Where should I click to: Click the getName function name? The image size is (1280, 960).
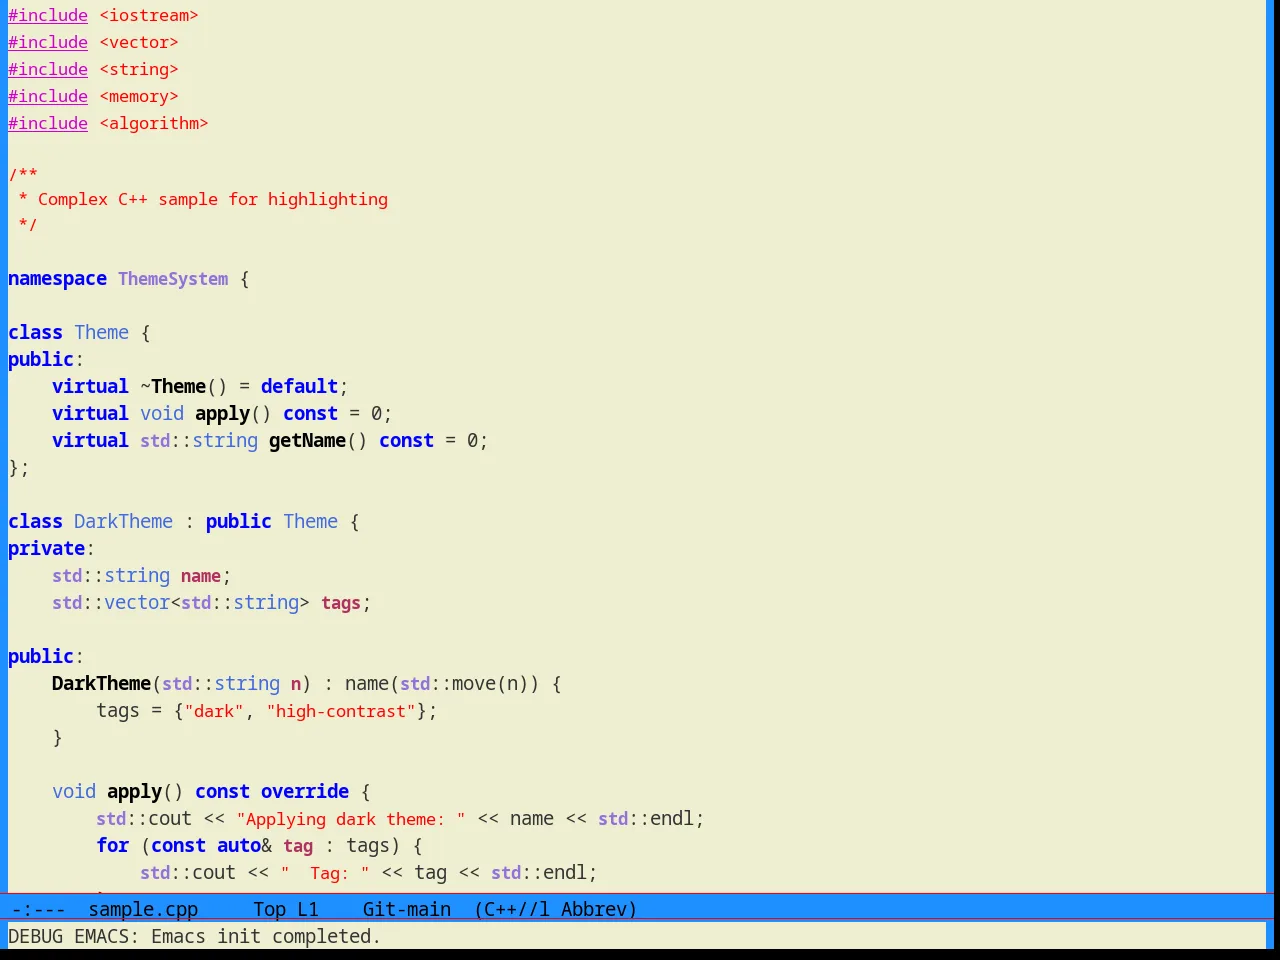click(x=307, y=440)
